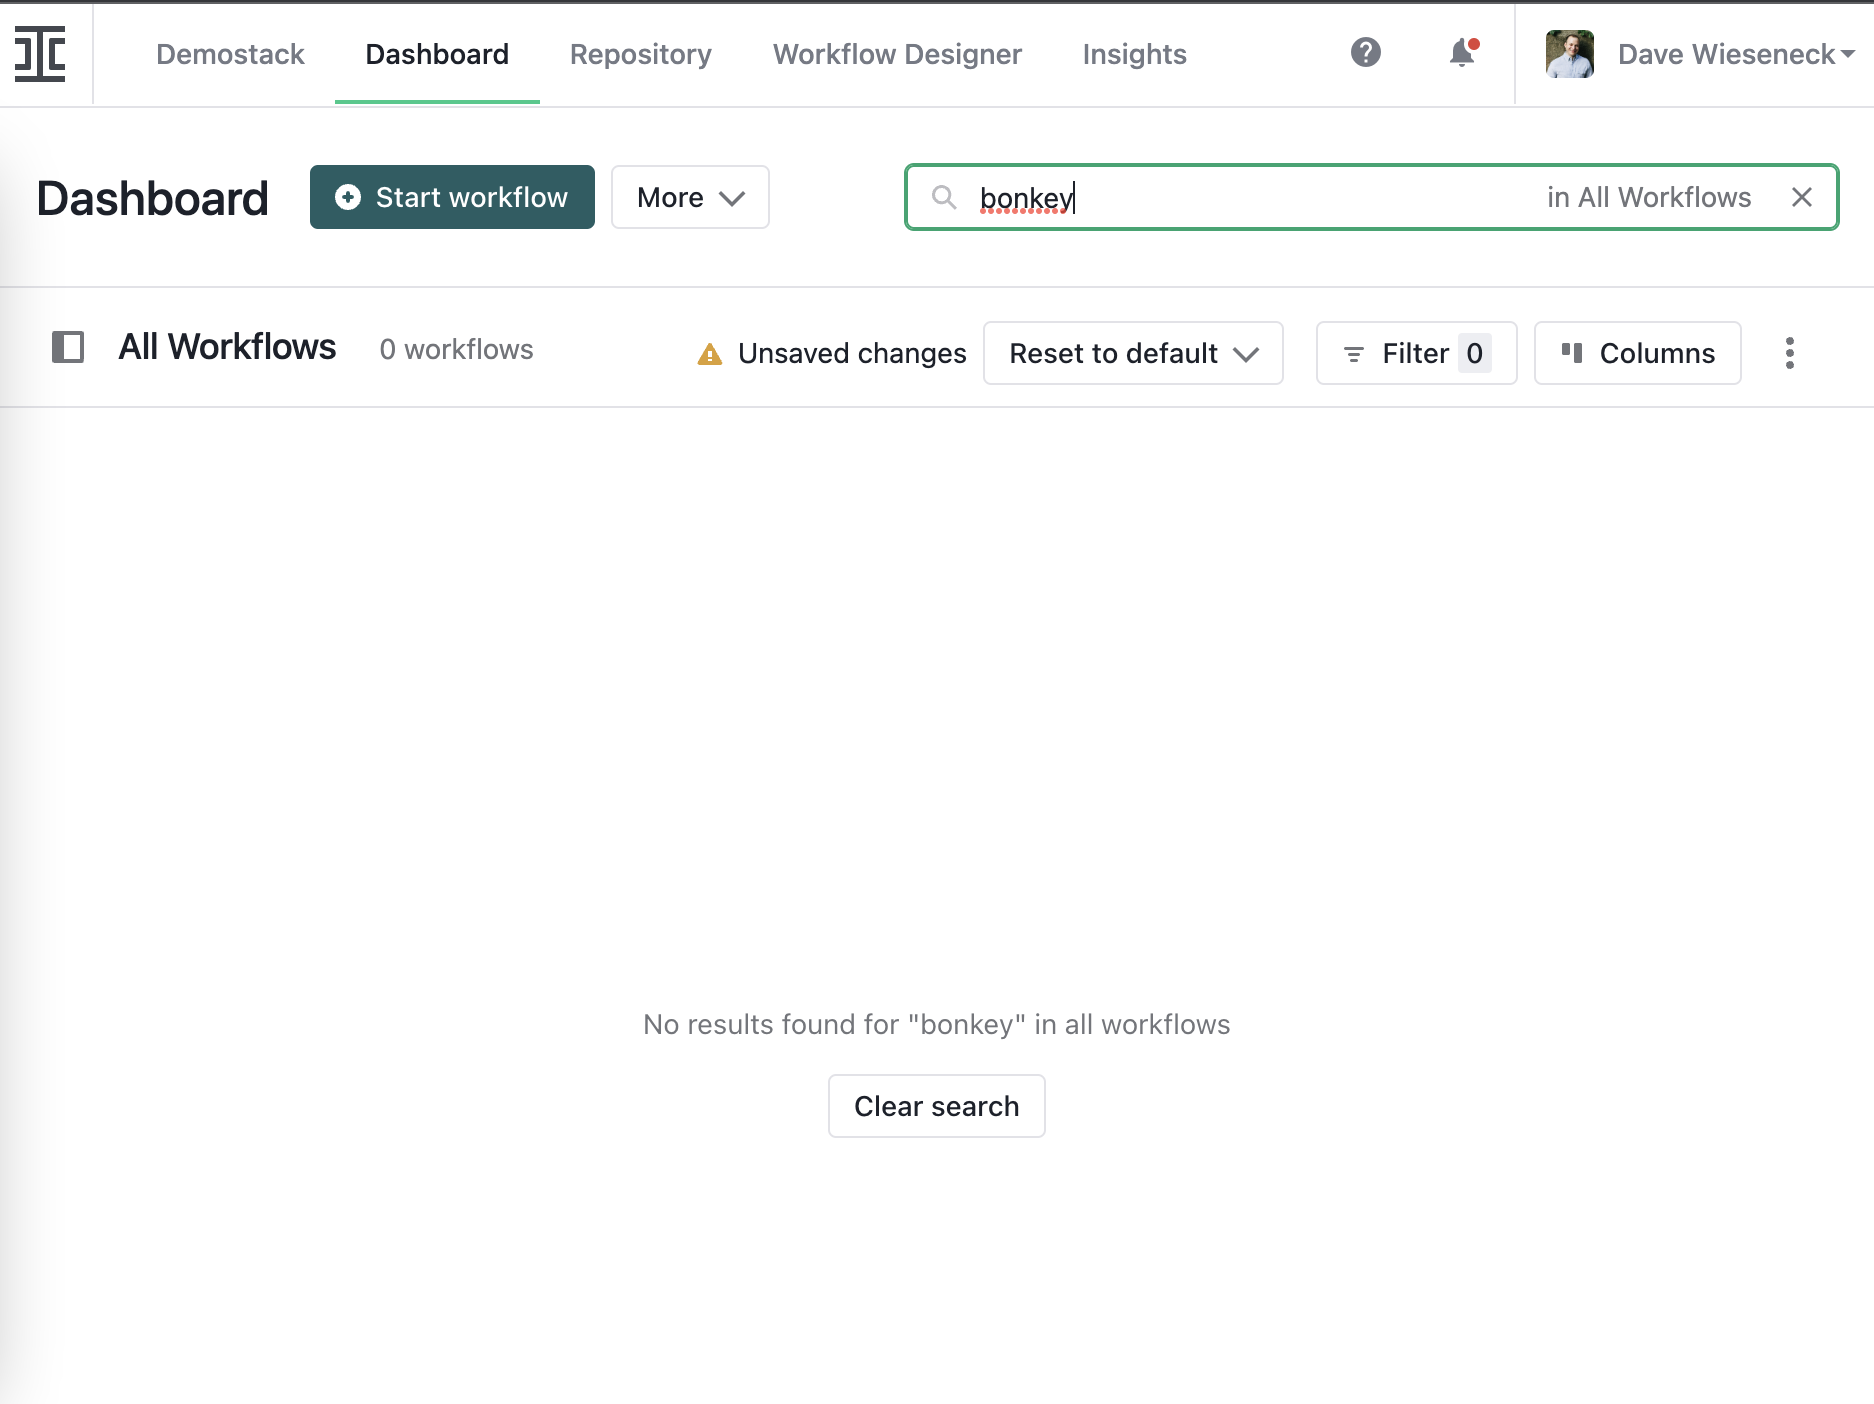Viewport: 1874px width, 1404px height.
Task: Click the search magnifier icon
Action: pos(944,197)
